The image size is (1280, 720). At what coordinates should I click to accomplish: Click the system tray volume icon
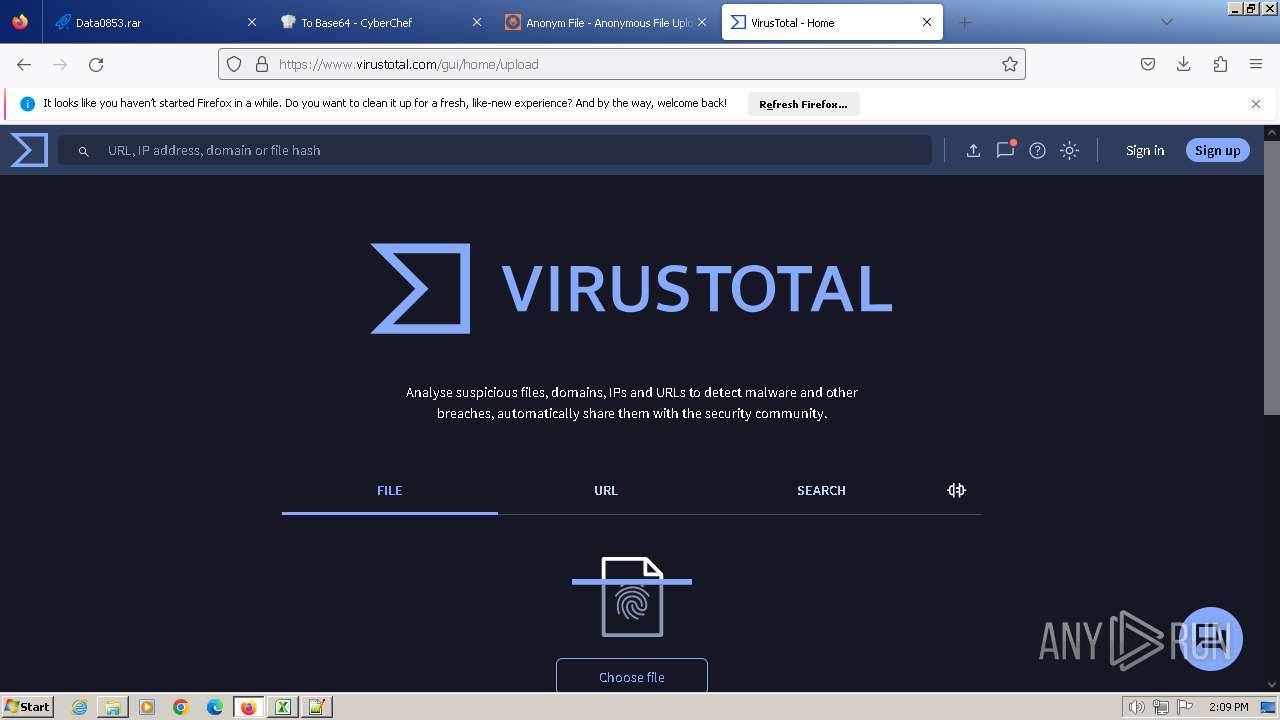(1136, 707)
